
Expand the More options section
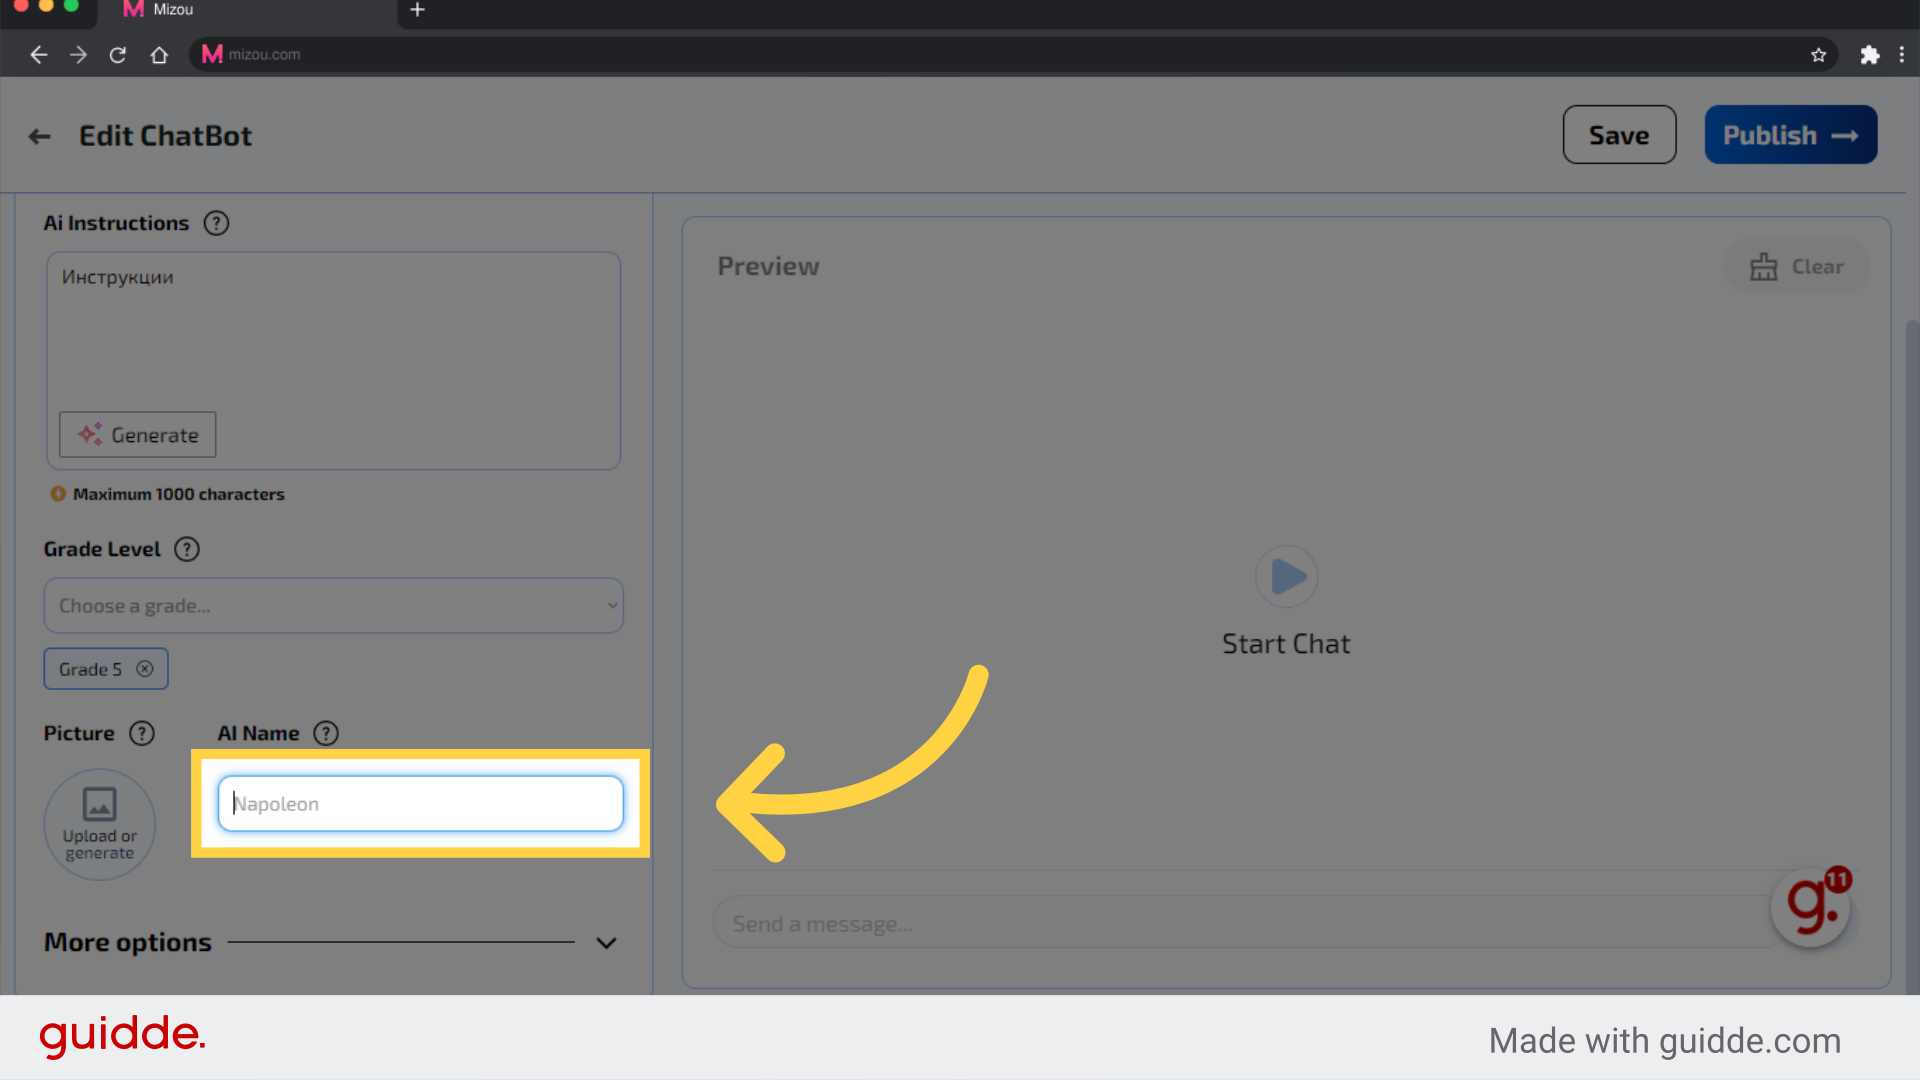[x=332, y=942]
